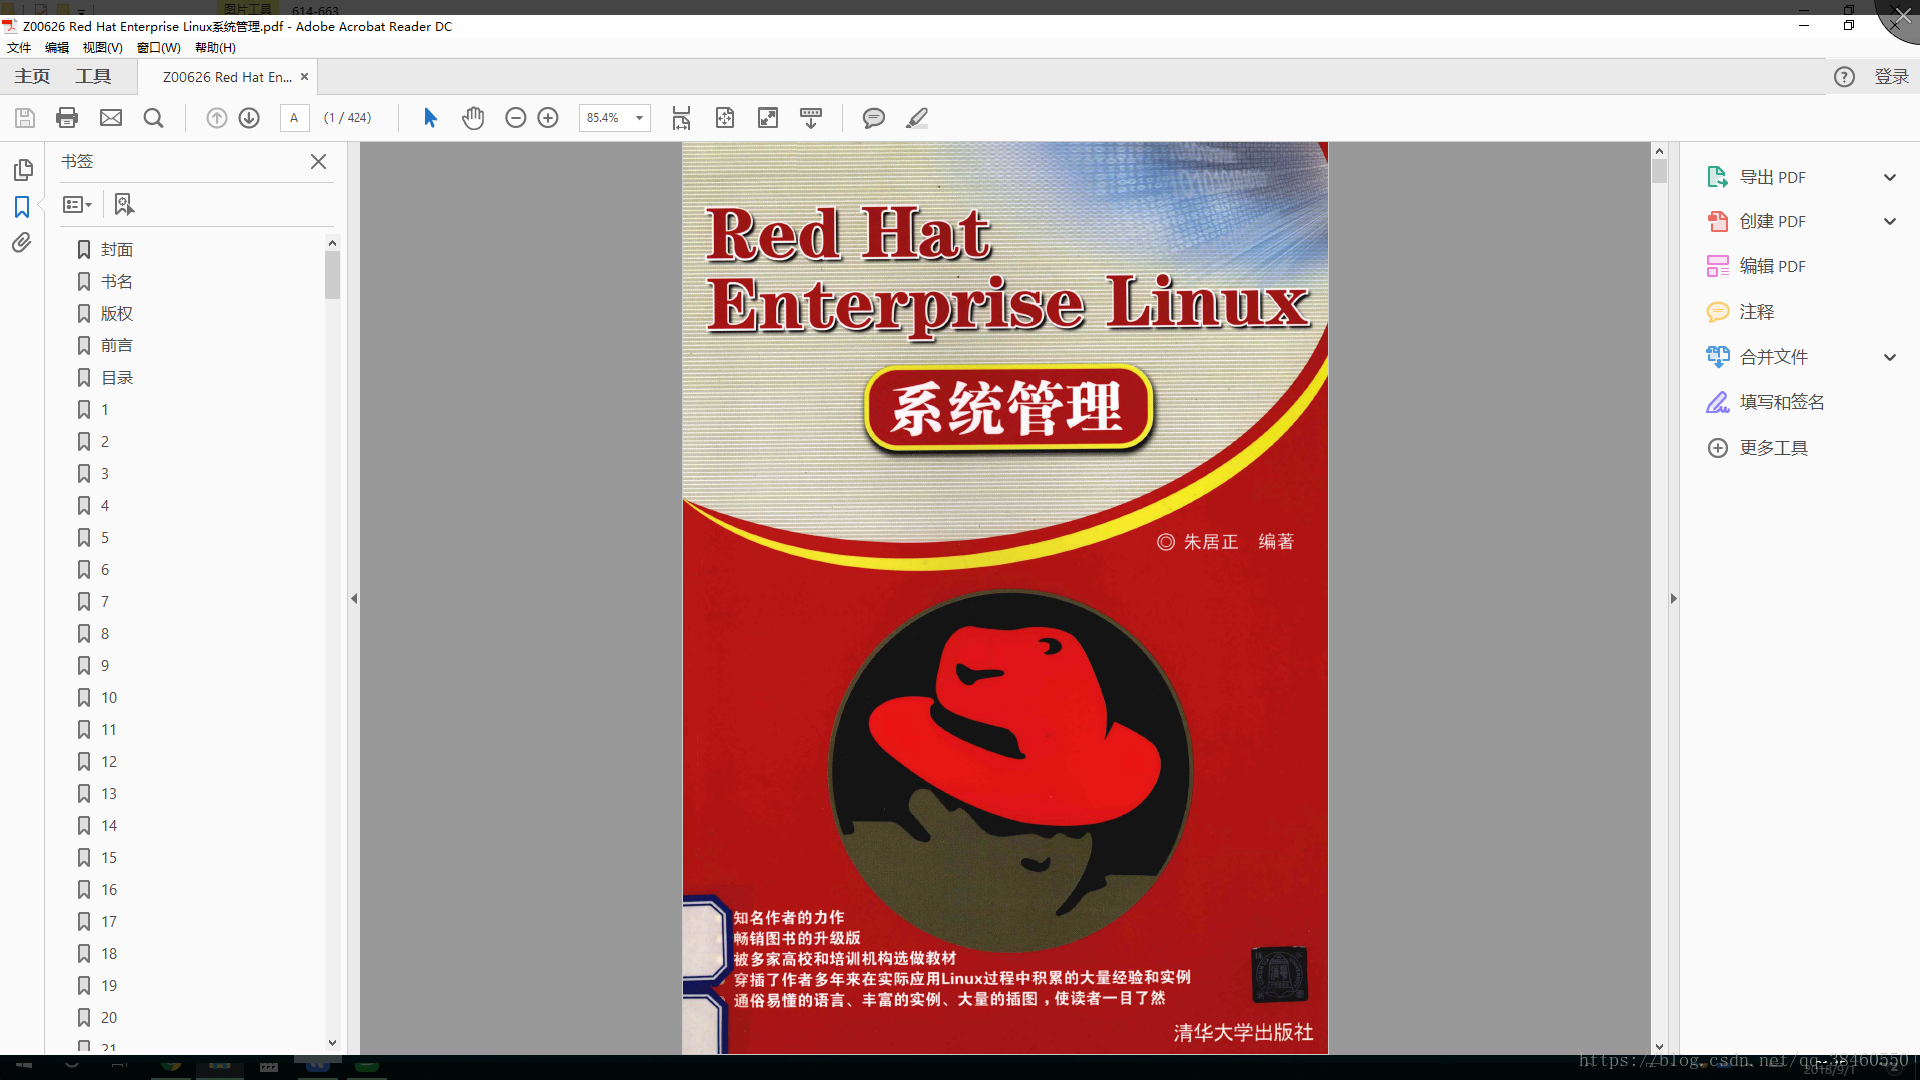Switch to the 主页 tab
This screenshot has height=1080, width=1920.
[32, 77]
